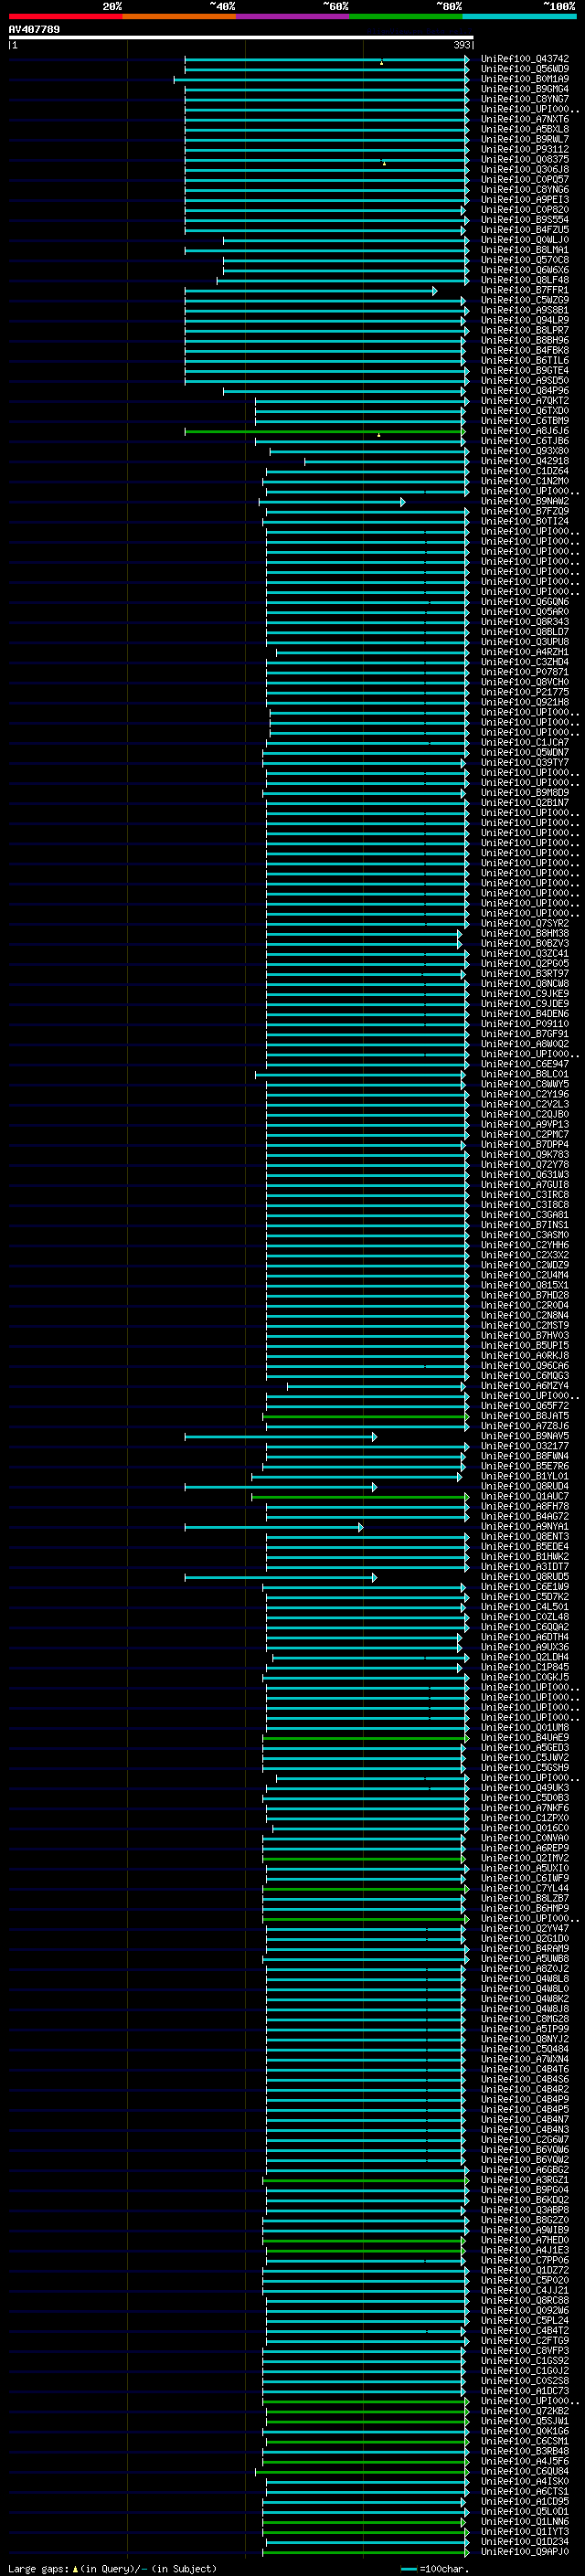This screenshot has width=585, height=2576.
Task: Click label UniRef100_Q72KB2
Action: 525,2411
